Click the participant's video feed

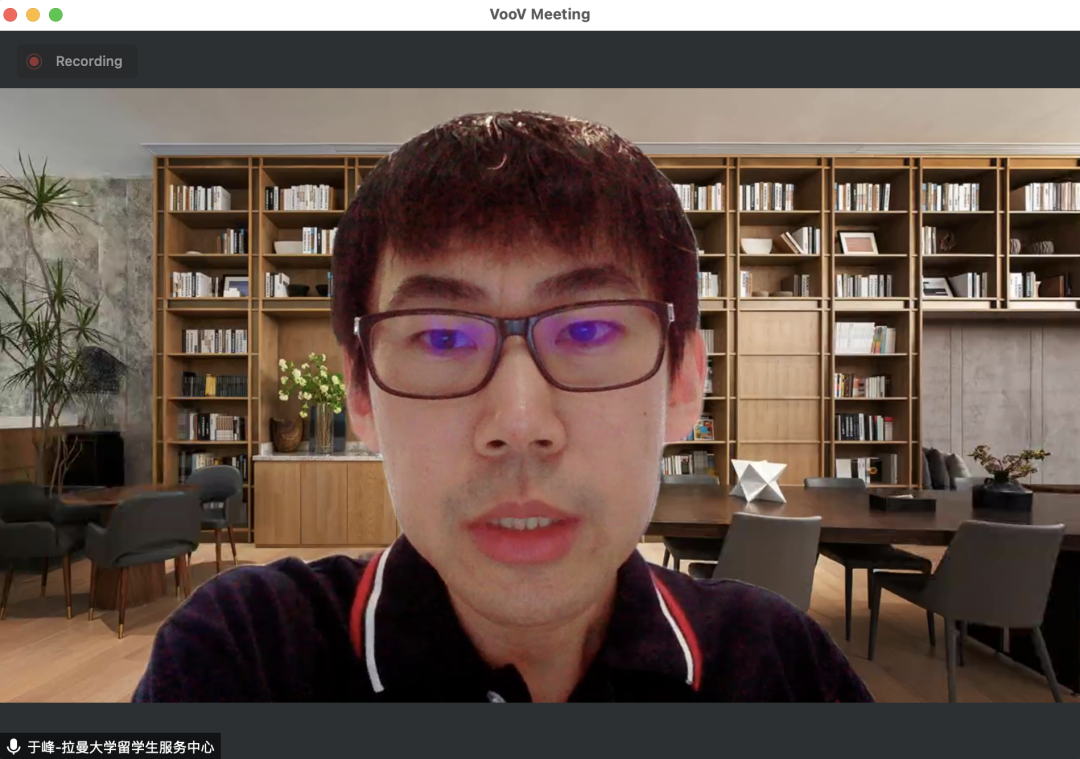pos(540,395)
